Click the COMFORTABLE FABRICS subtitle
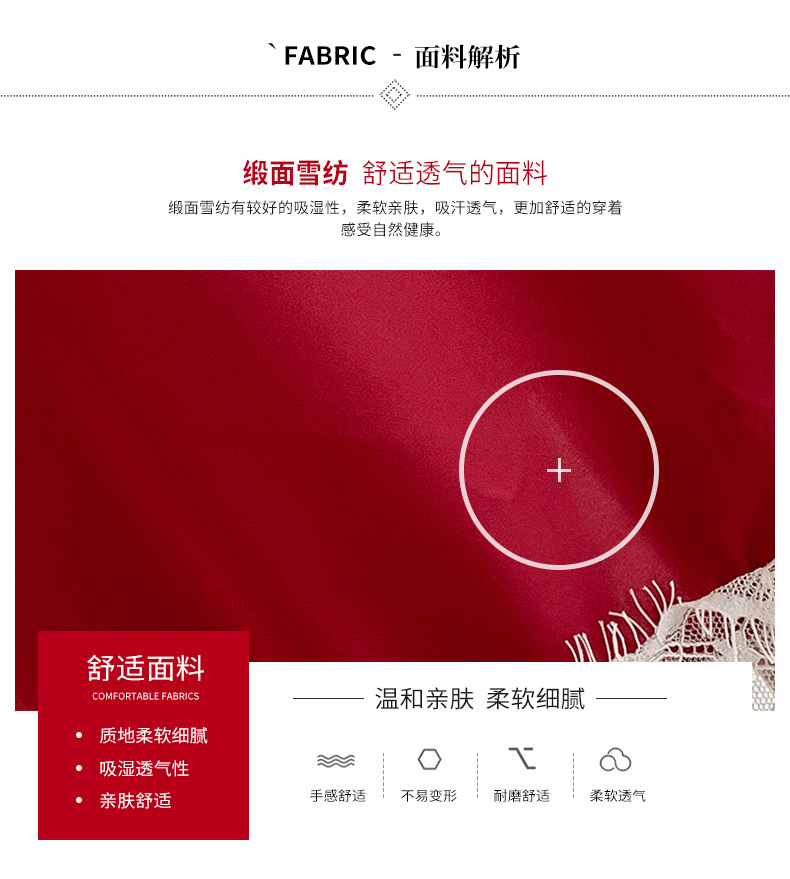The height and width of the screenshot is (879, 790). pos(145,696)
